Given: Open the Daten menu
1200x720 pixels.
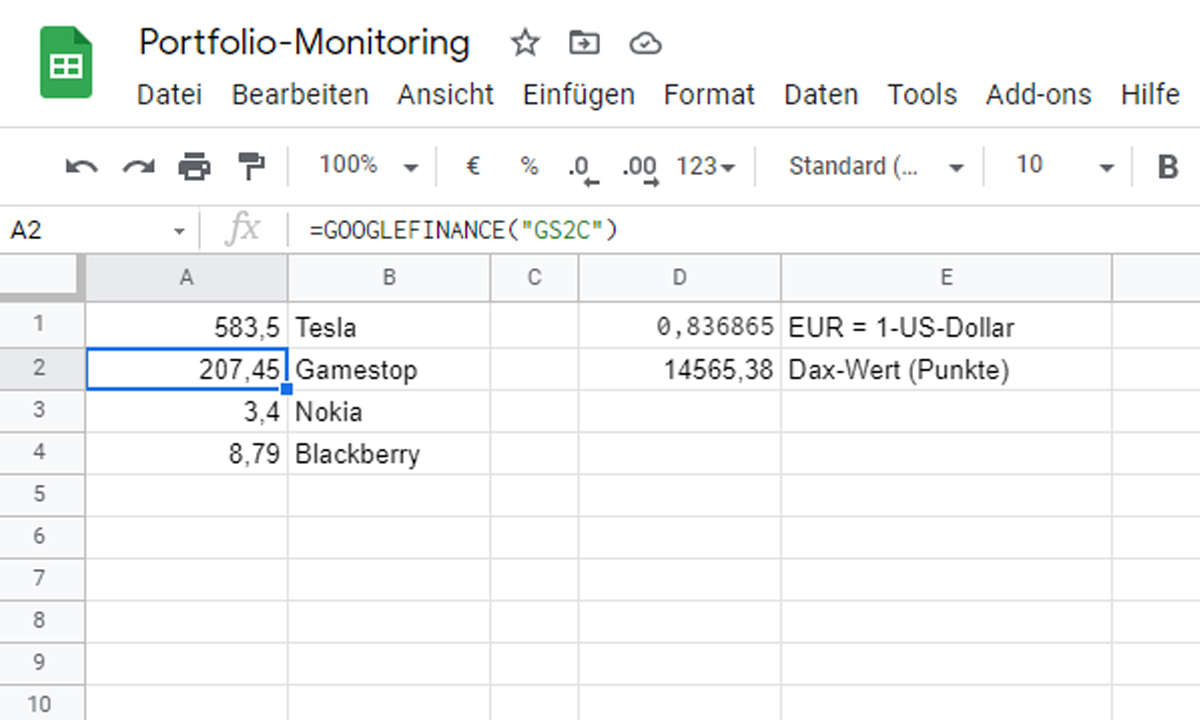Looking at the screenshot, I should 821,95.
